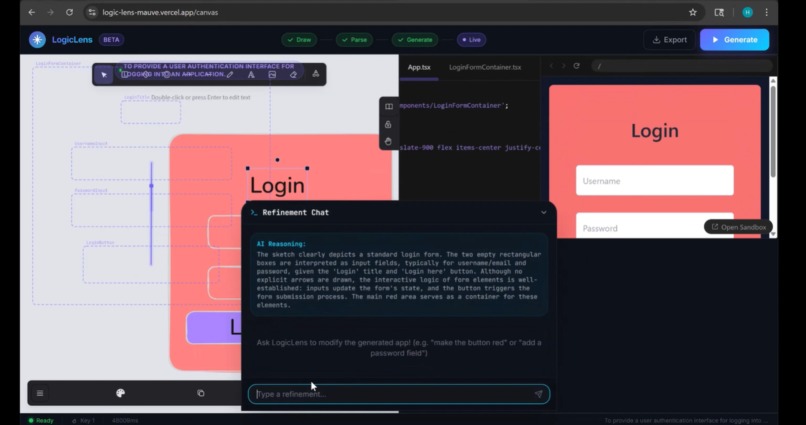Go to the Parse step
806x425 pixels.
(x=354, y=40)
